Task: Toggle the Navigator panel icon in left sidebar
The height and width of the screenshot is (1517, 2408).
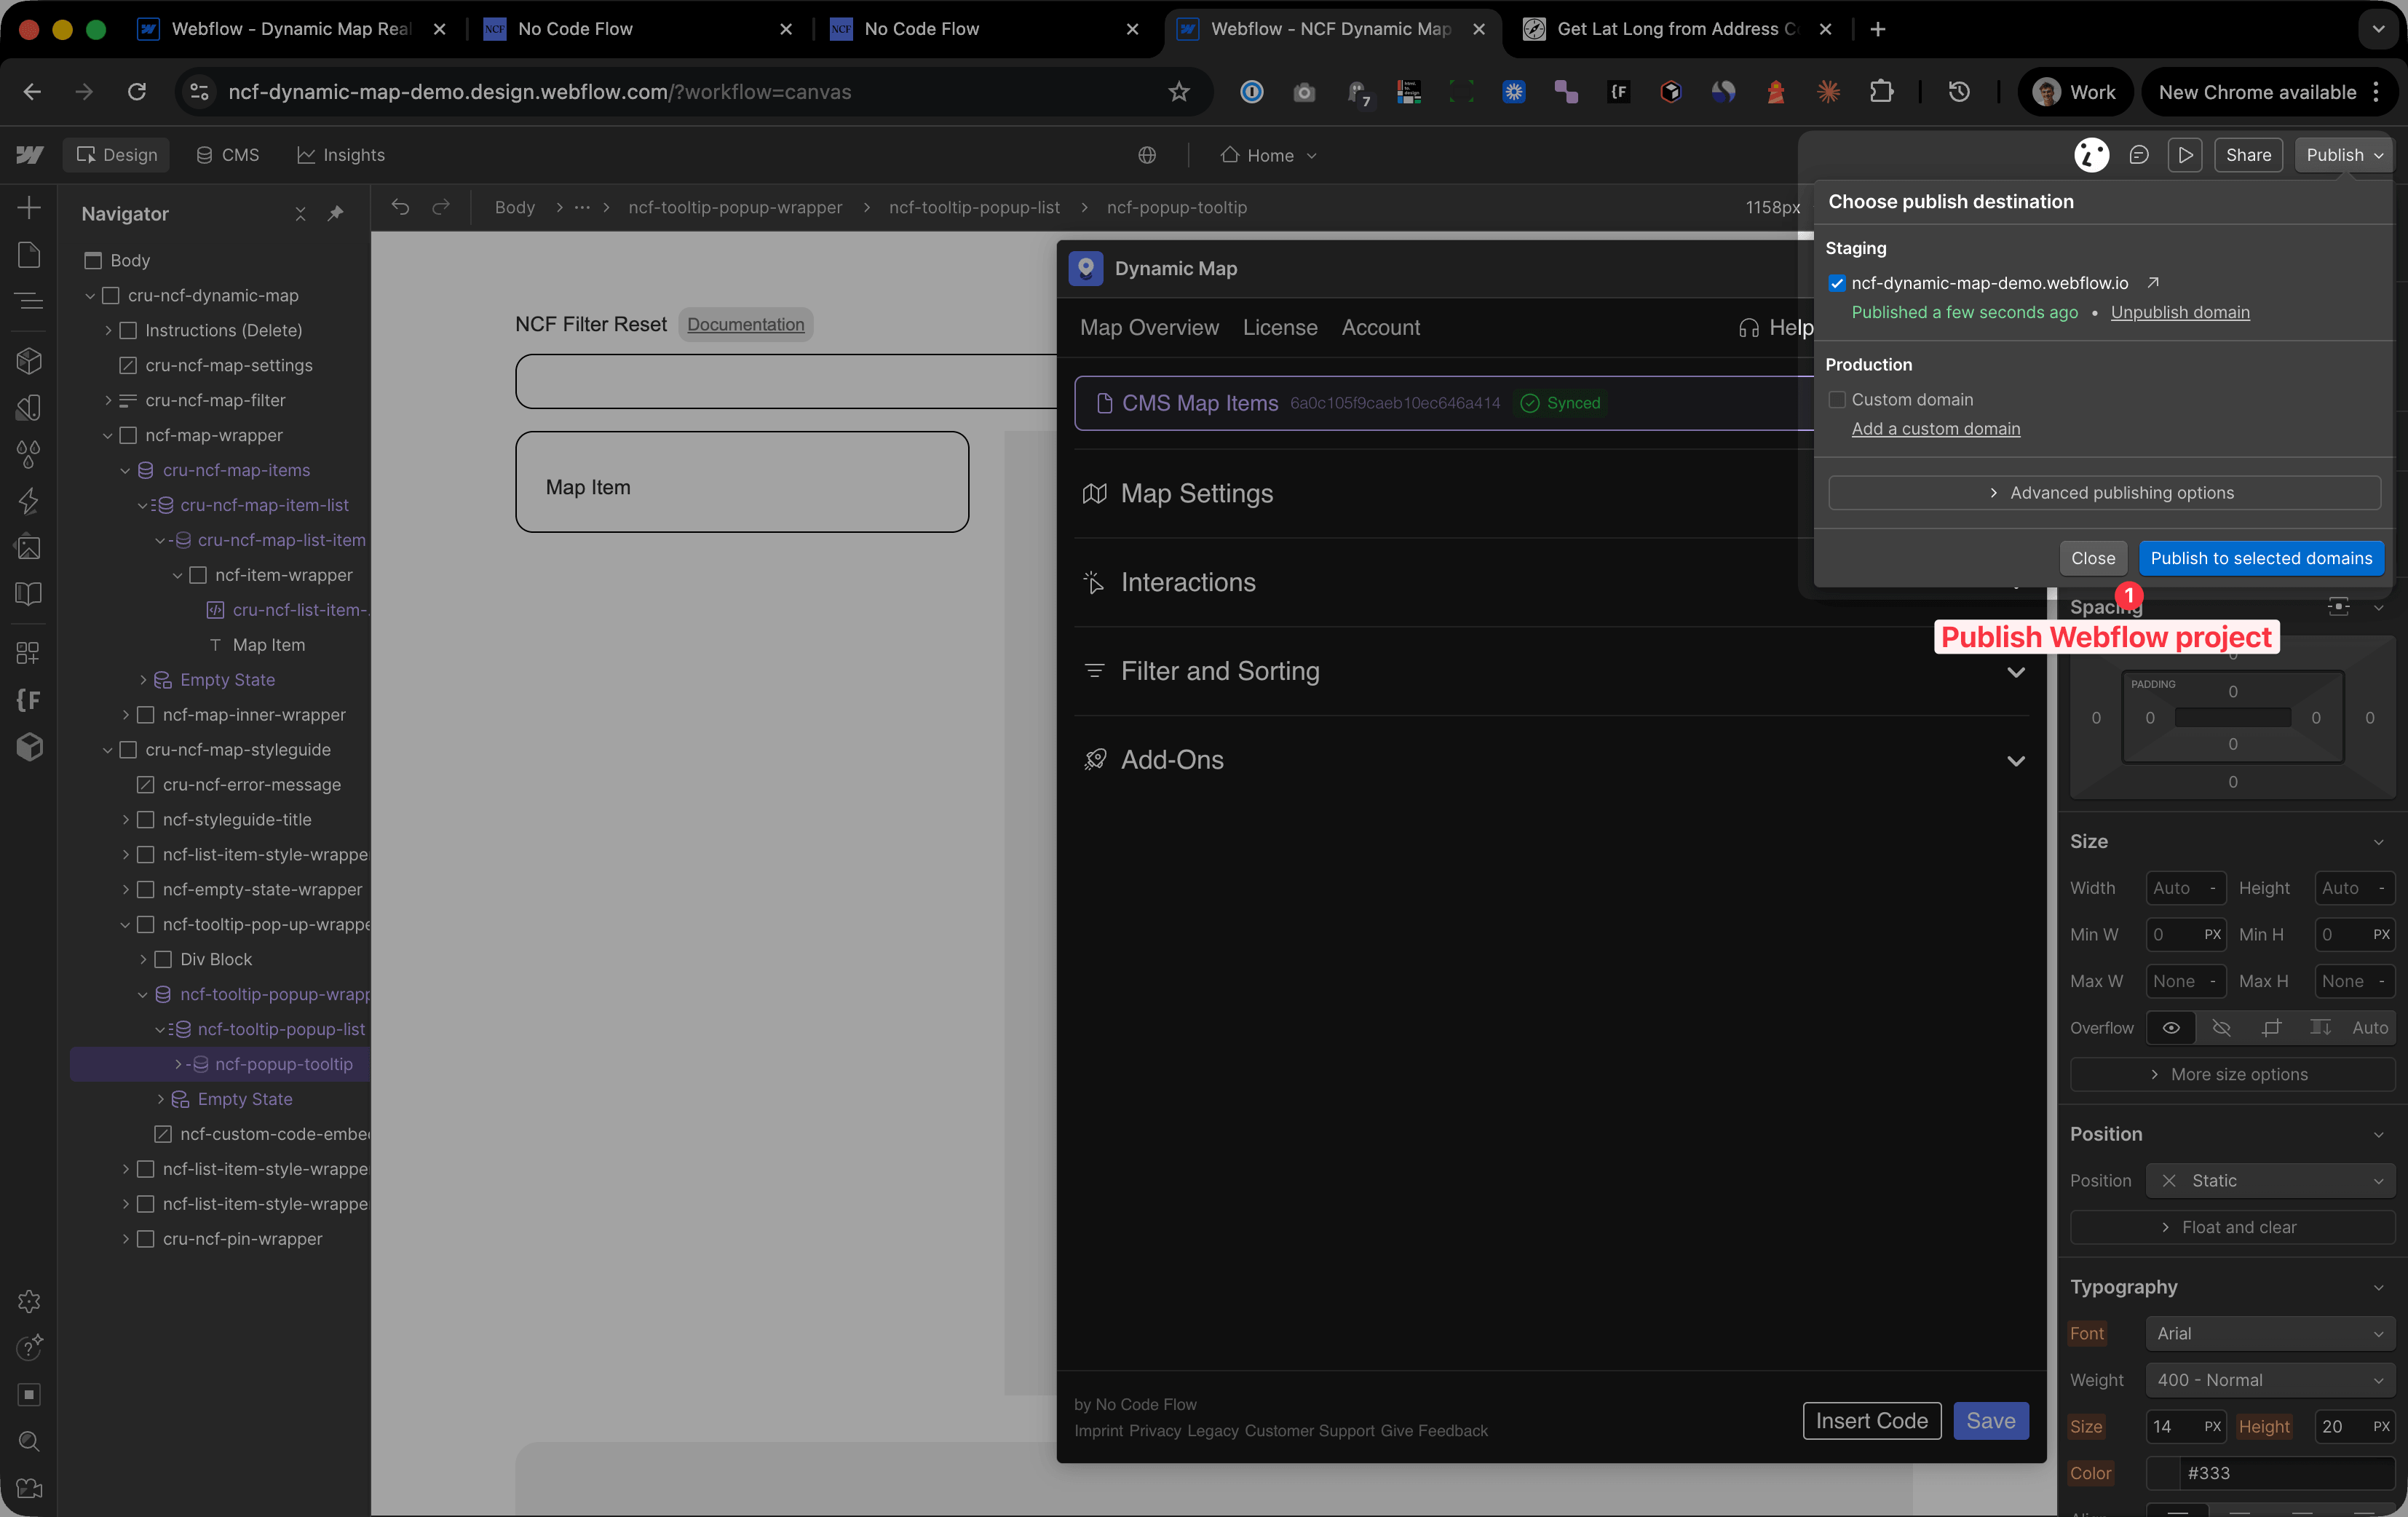Action: coord(29,301)
